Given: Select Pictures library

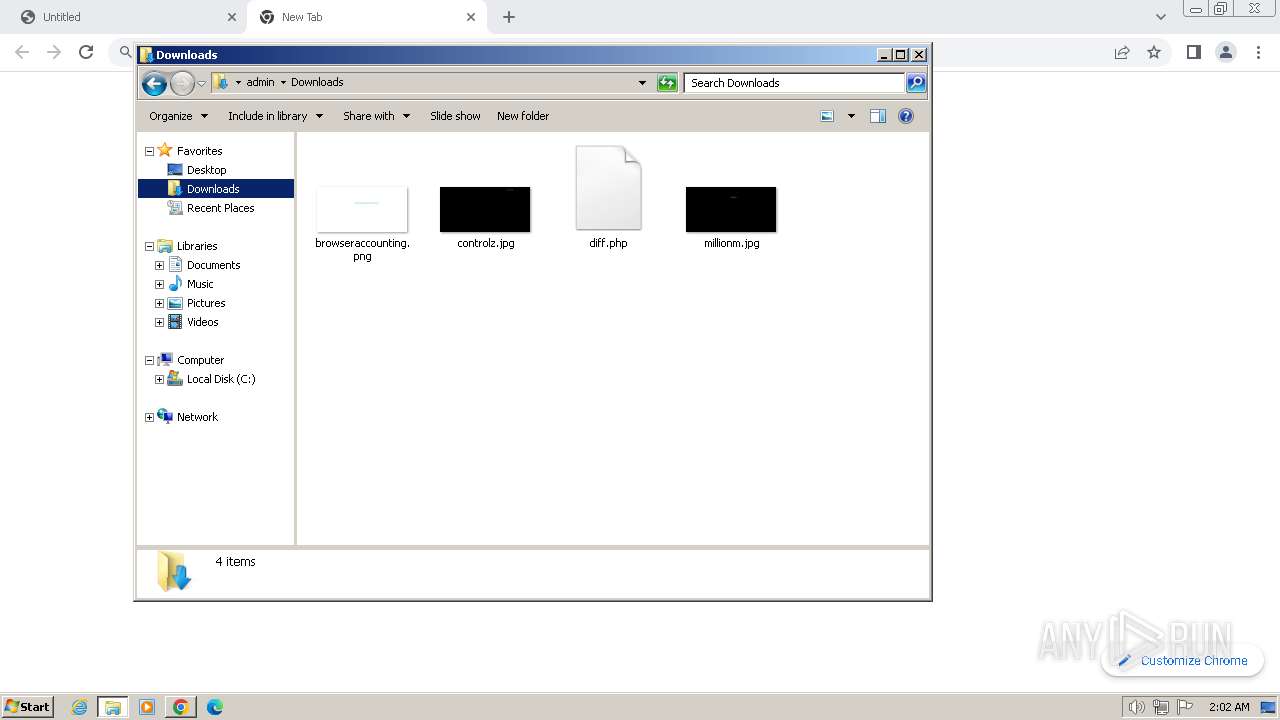Looking at the screenshot, I should click(206, 303).
